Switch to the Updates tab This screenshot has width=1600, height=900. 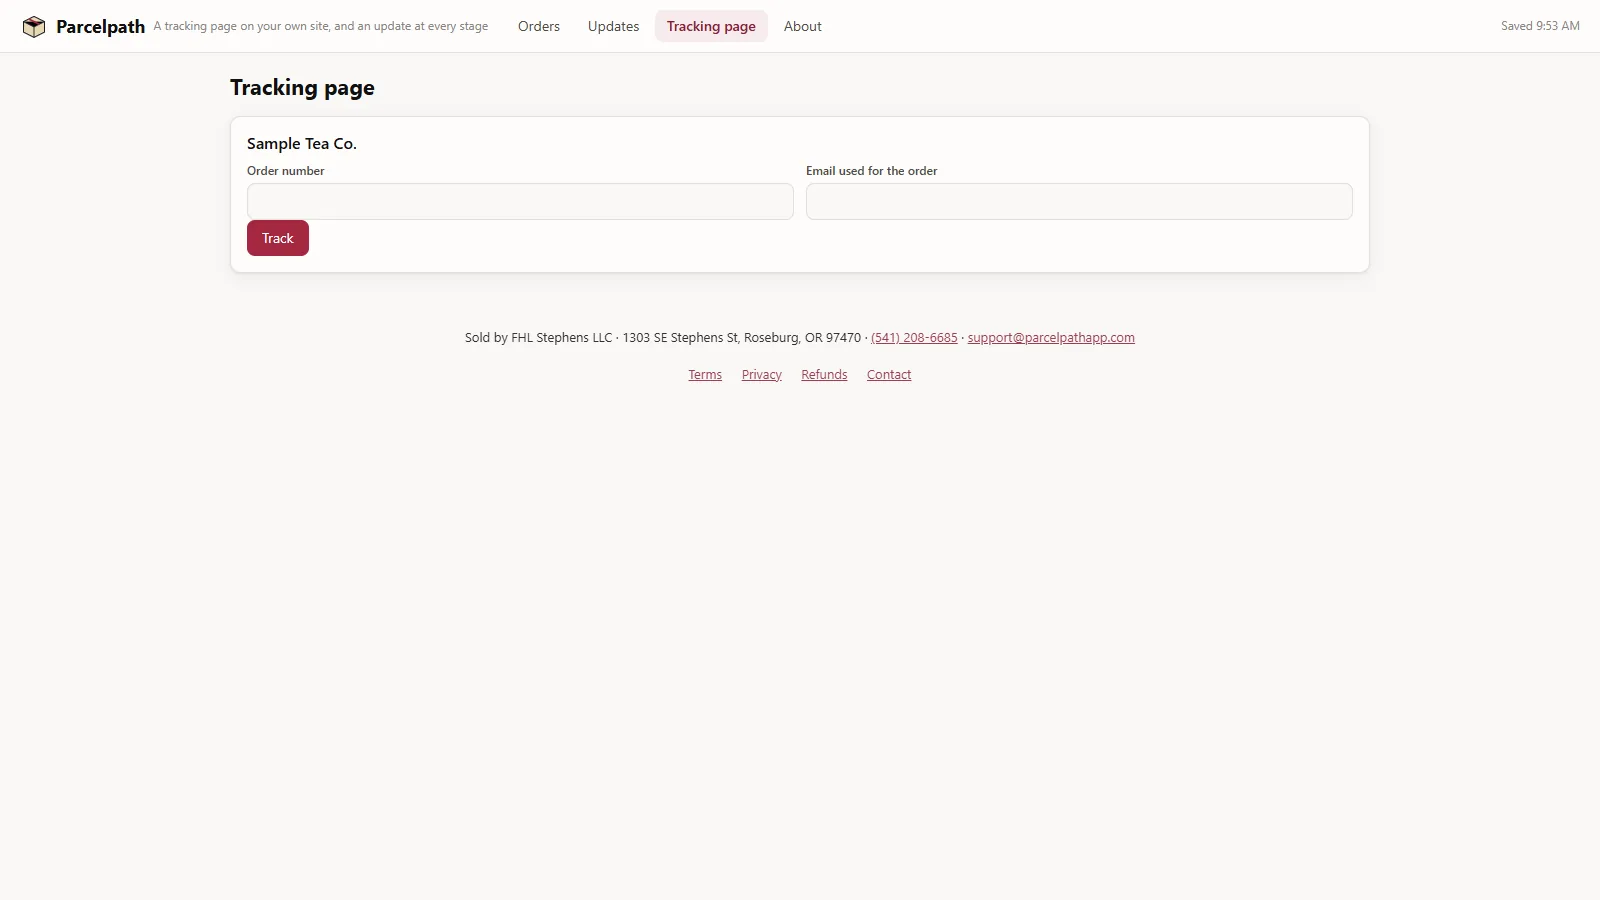(x=613, y=26)
